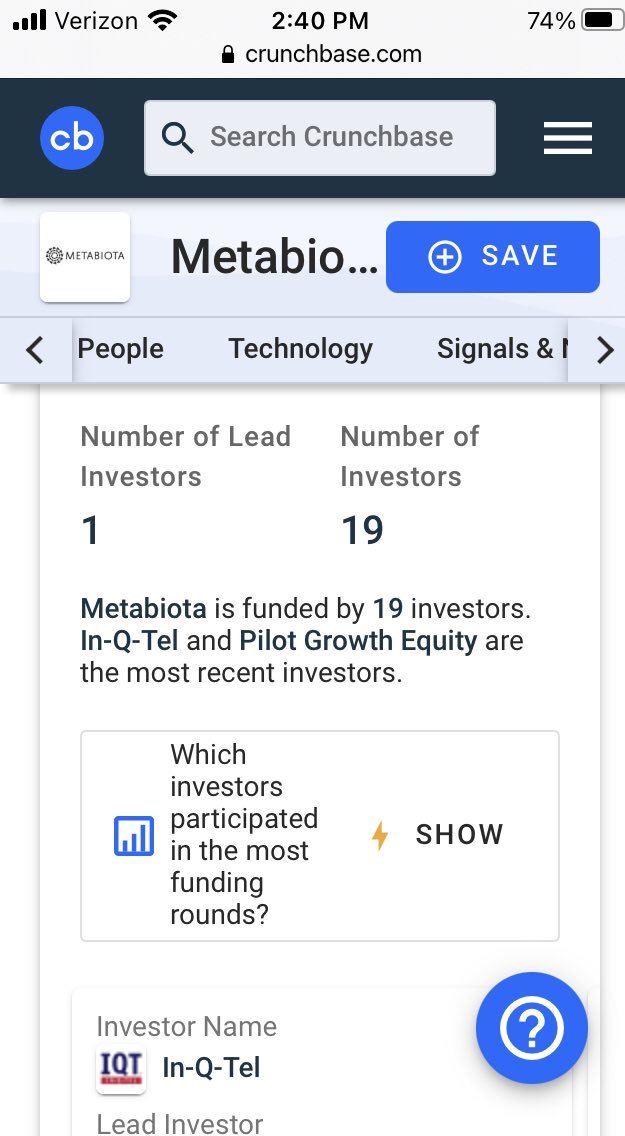
Task: Open the Signals & News tab
Action: pos(500,349)
